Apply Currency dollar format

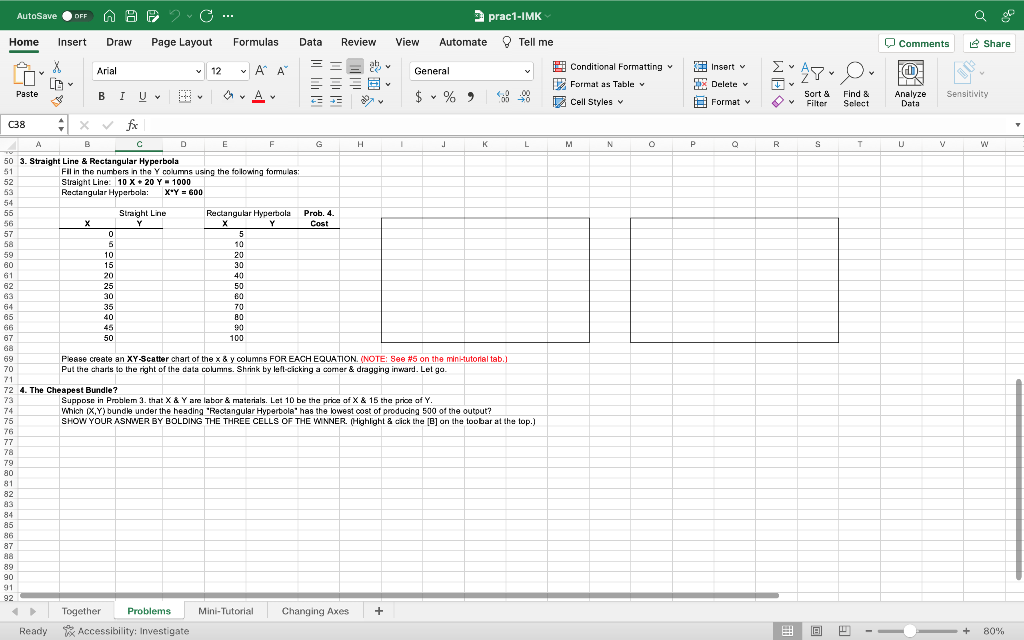click(419, 97)
